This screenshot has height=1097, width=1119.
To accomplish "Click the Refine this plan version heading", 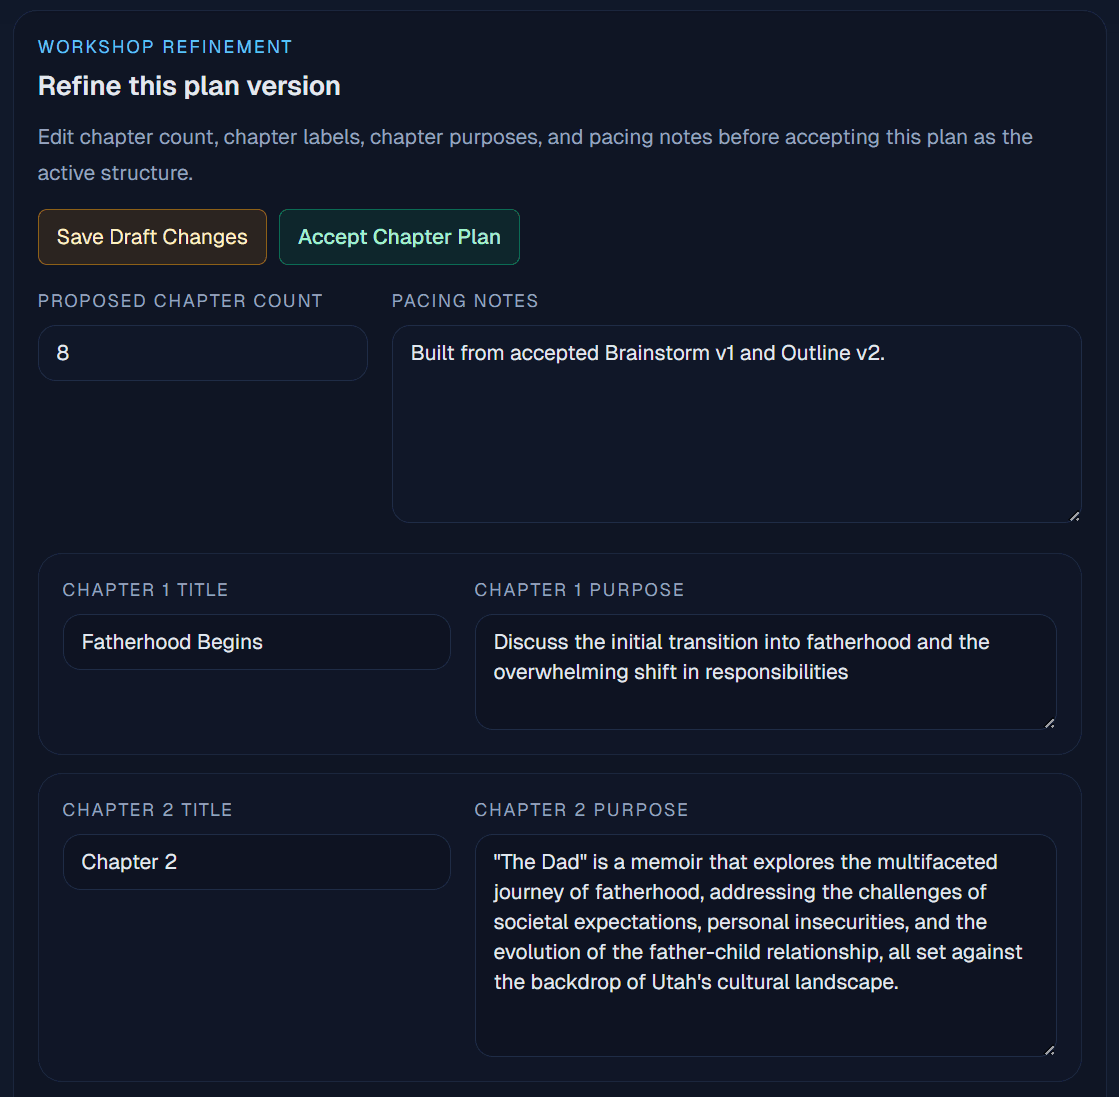I will tap(188, 86).
